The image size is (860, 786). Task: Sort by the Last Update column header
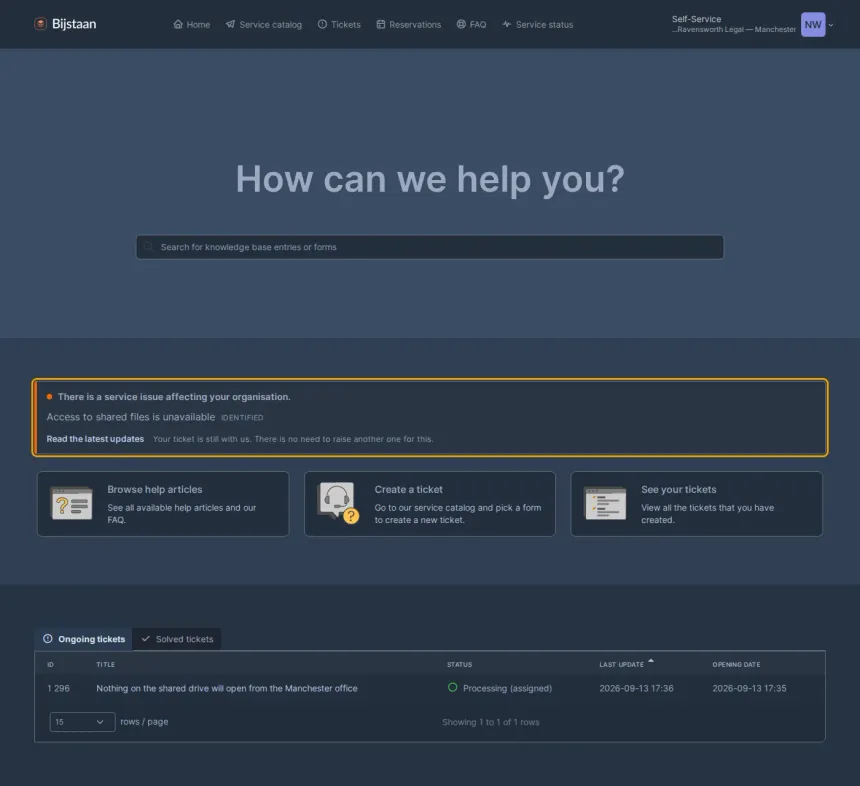tap(621, 664)
